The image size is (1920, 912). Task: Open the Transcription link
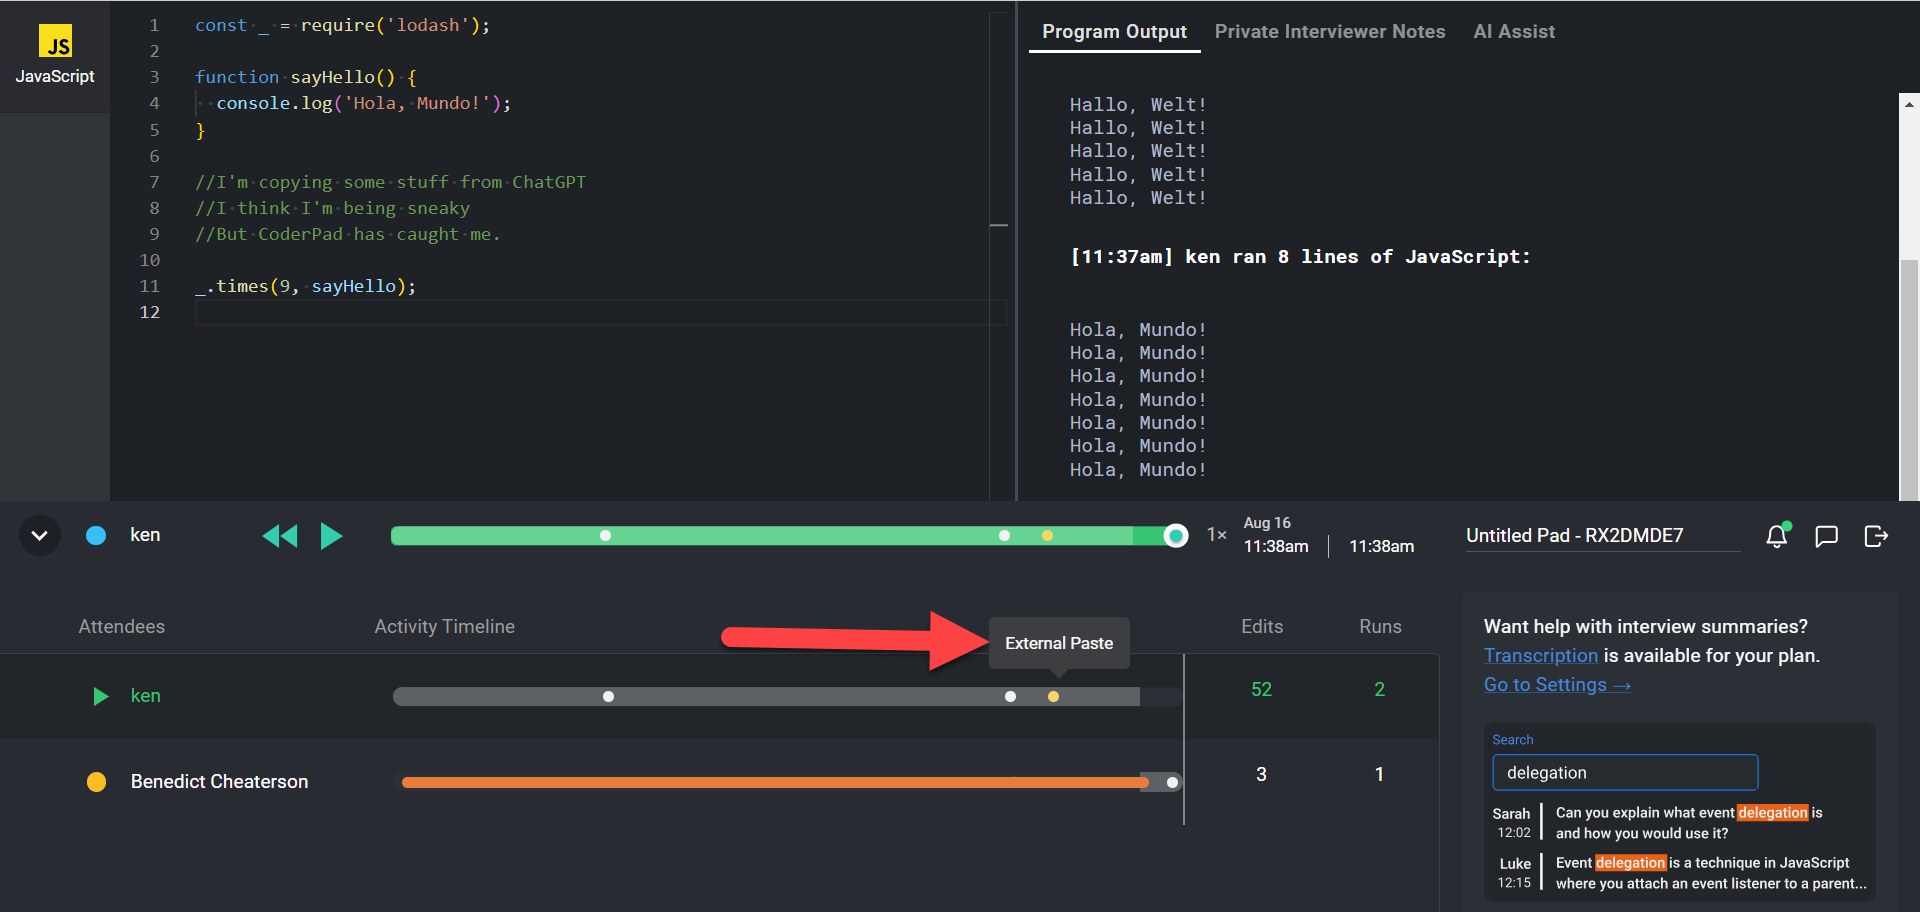(1540, 656)
